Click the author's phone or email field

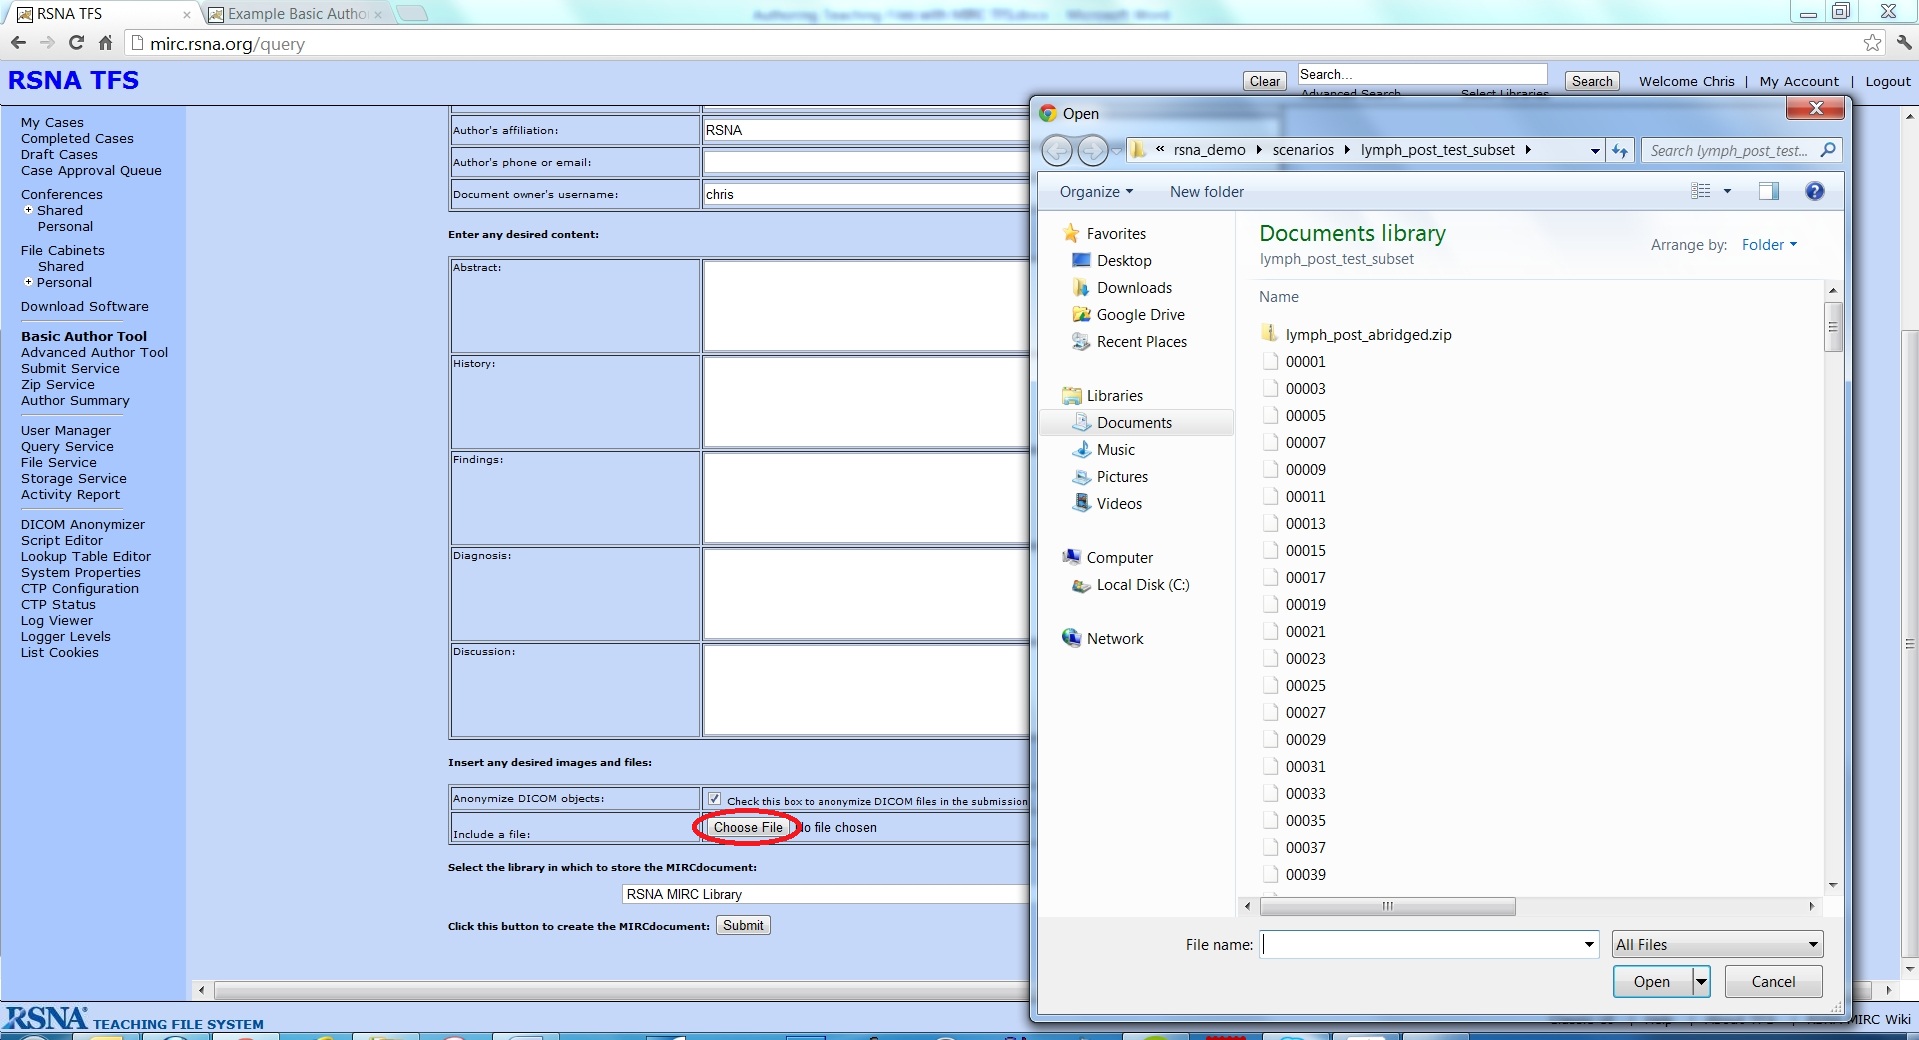(866, 162)
